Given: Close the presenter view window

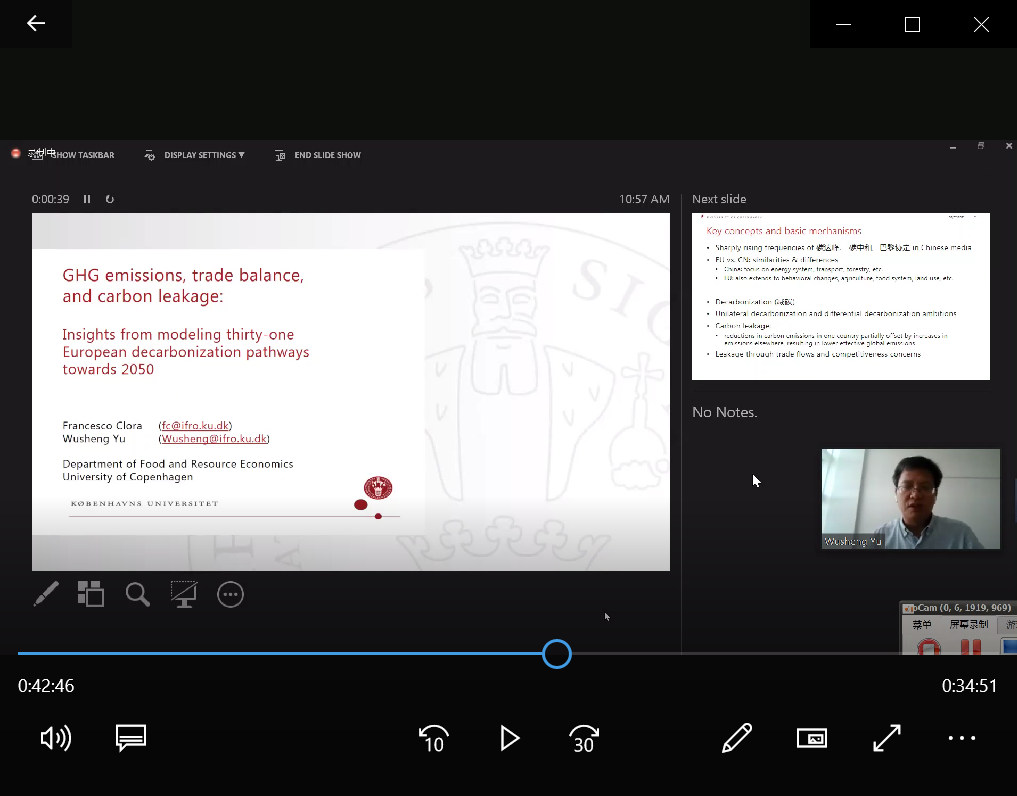Looking at the screenshot, I should click(1009, 146).
